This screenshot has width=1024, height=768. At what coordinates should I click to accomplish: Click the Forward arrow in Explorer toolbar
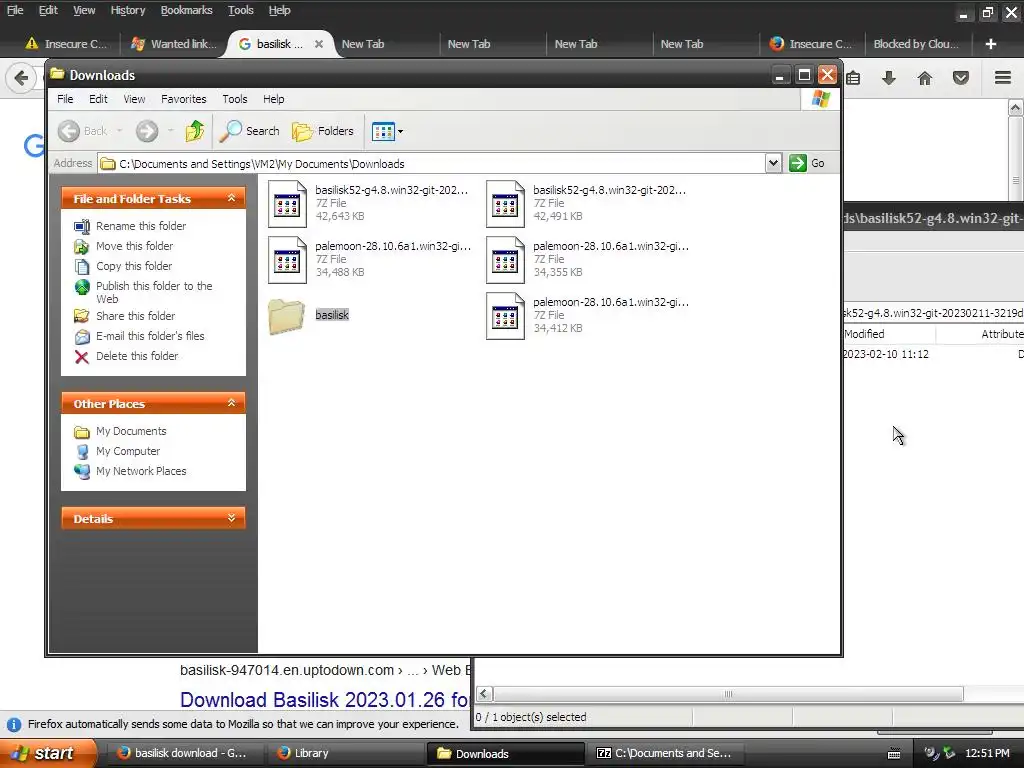[x=147, y=131]
